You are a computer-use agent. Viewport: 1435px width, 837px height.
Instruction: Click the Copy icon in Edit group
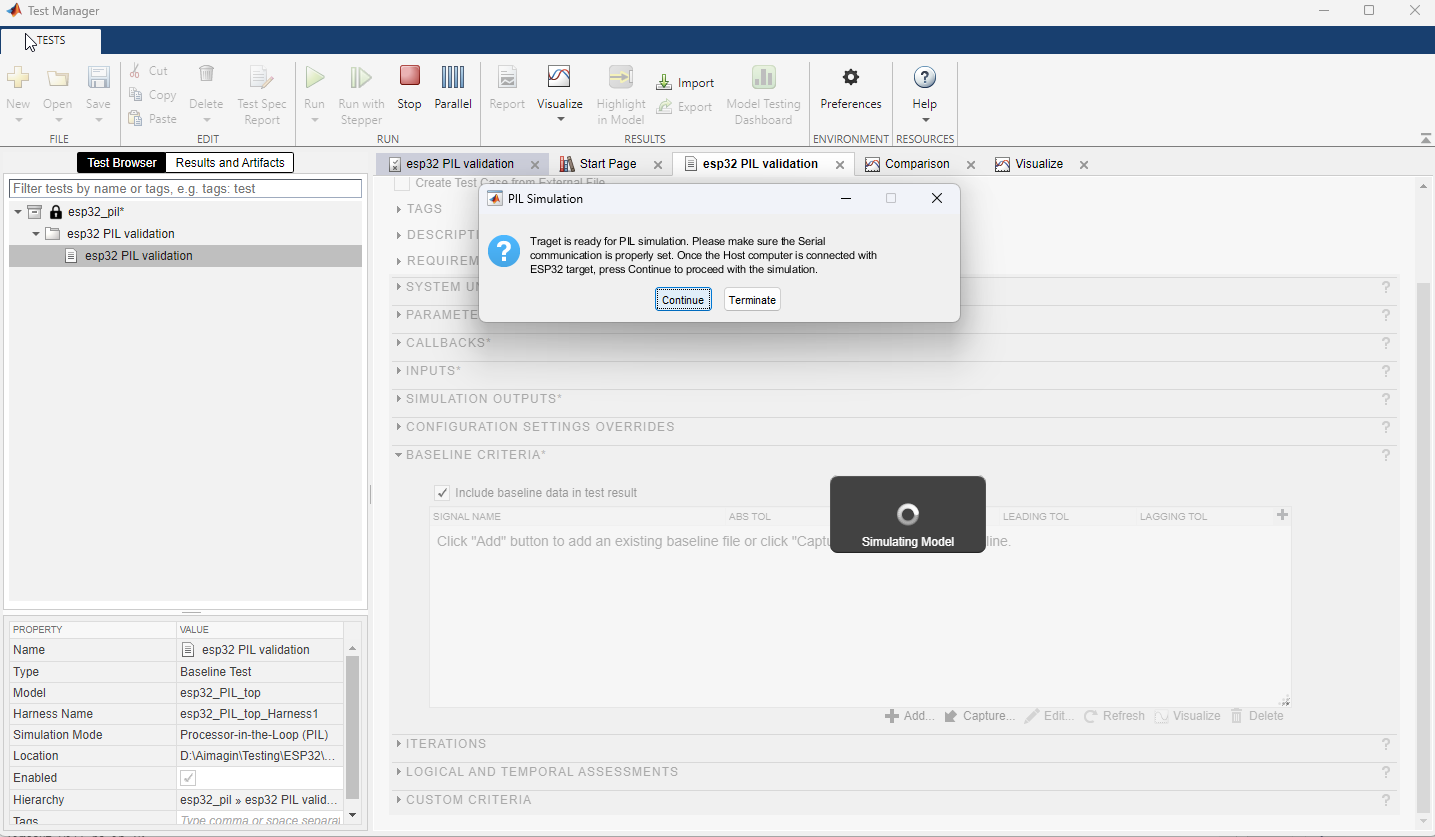(136, 95)
